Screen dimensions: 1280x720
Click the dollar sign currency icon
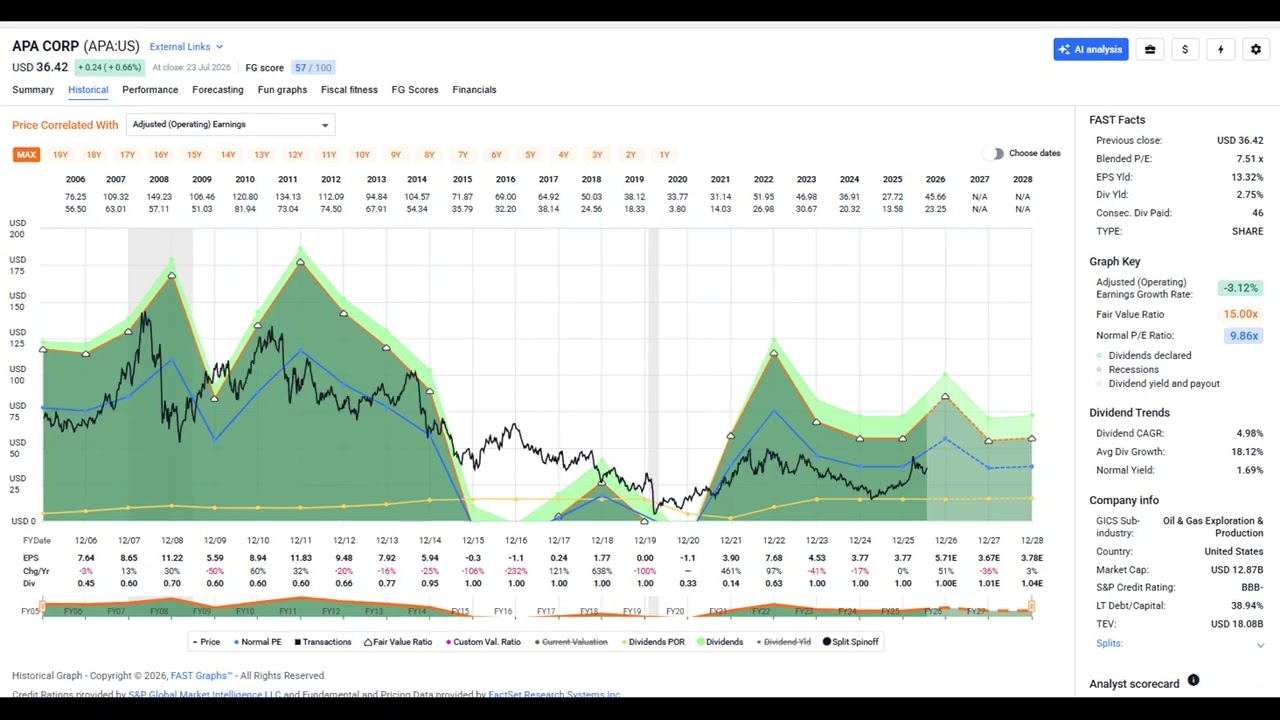1185,49
